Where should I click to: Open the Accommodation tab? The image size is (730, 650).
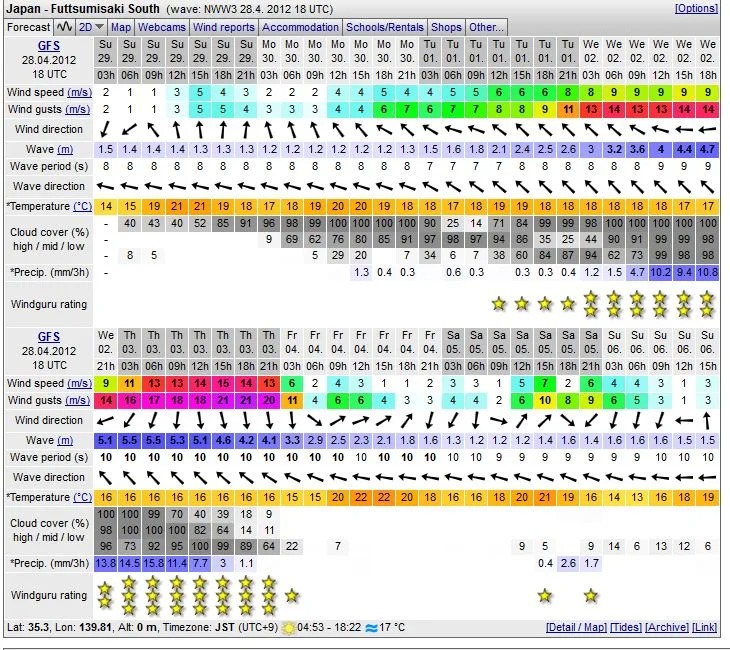pyautogui.click(x=300, y=27)
